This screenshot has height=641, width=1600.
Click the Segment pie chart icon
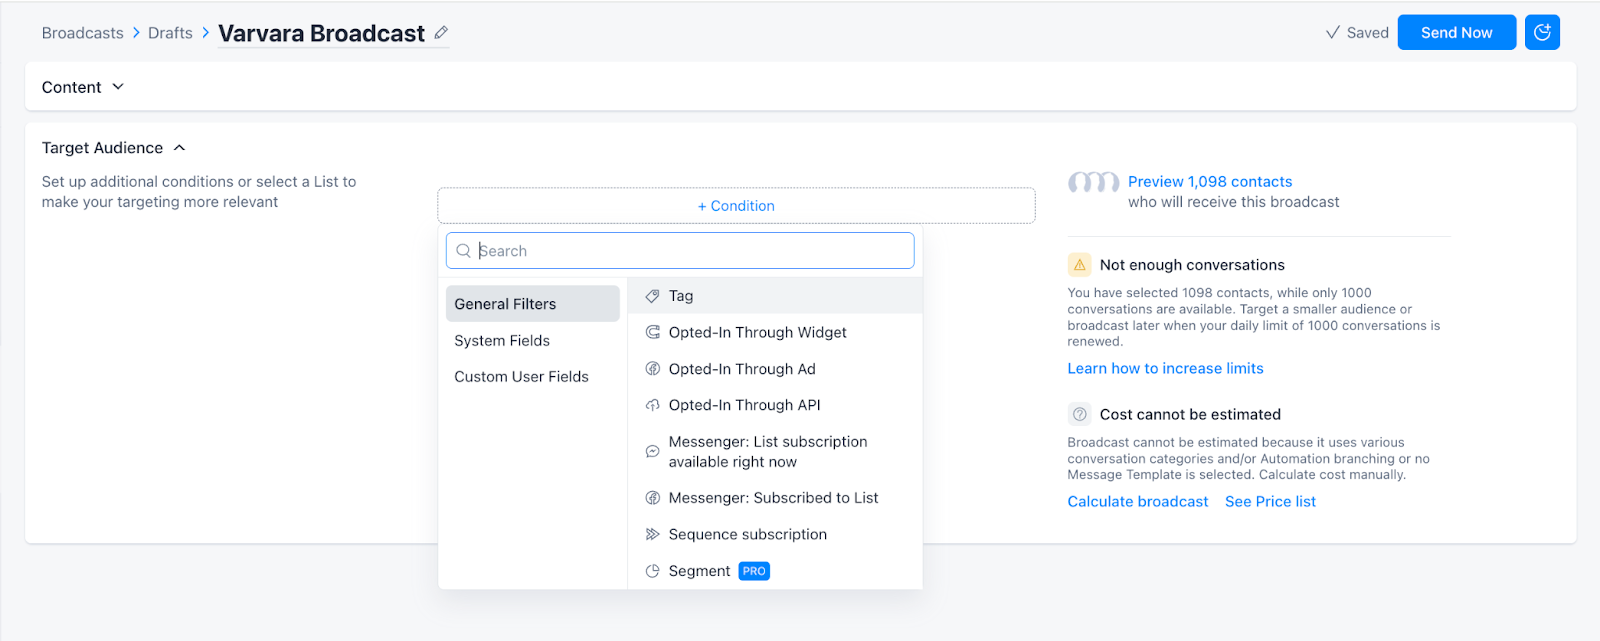(652, 571)
